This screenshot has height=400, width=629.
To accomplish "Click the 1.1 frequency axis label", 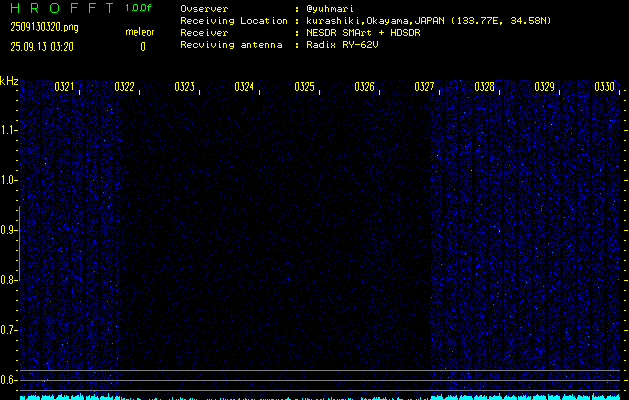I will (x=8, y=130).
